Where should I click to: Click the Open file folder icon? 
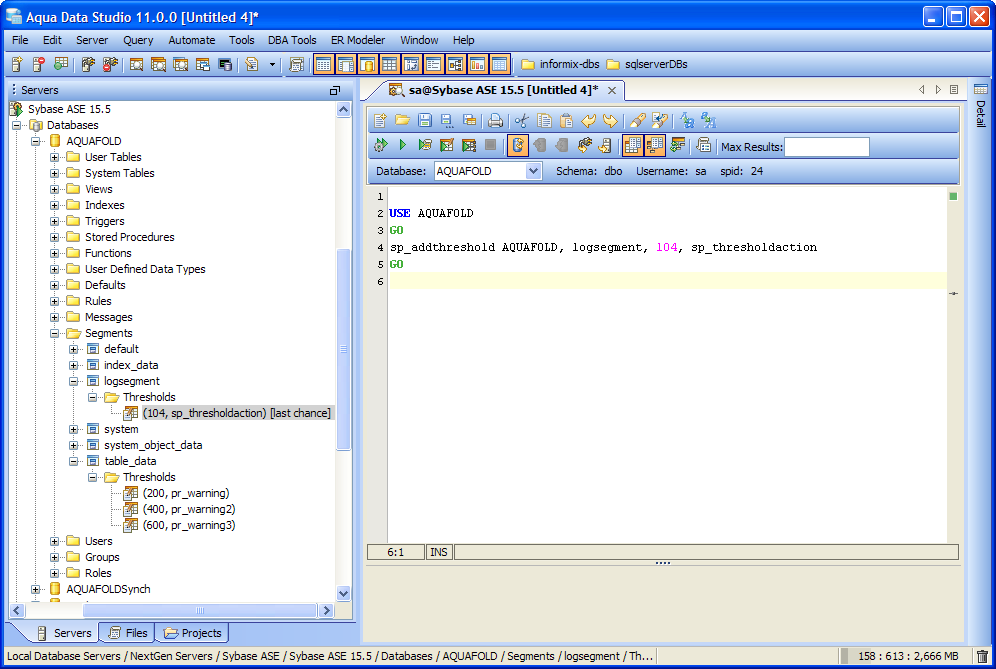402,120
